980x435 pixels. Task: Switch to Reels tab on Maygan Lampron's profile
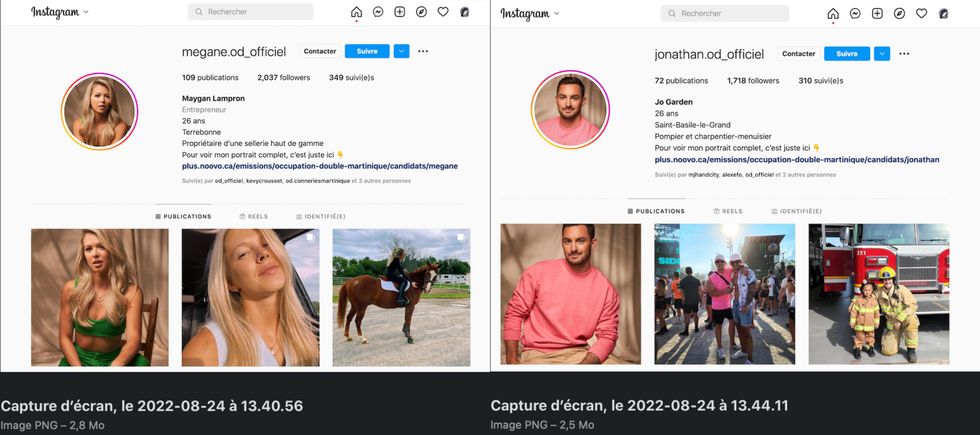click(254, 216)
